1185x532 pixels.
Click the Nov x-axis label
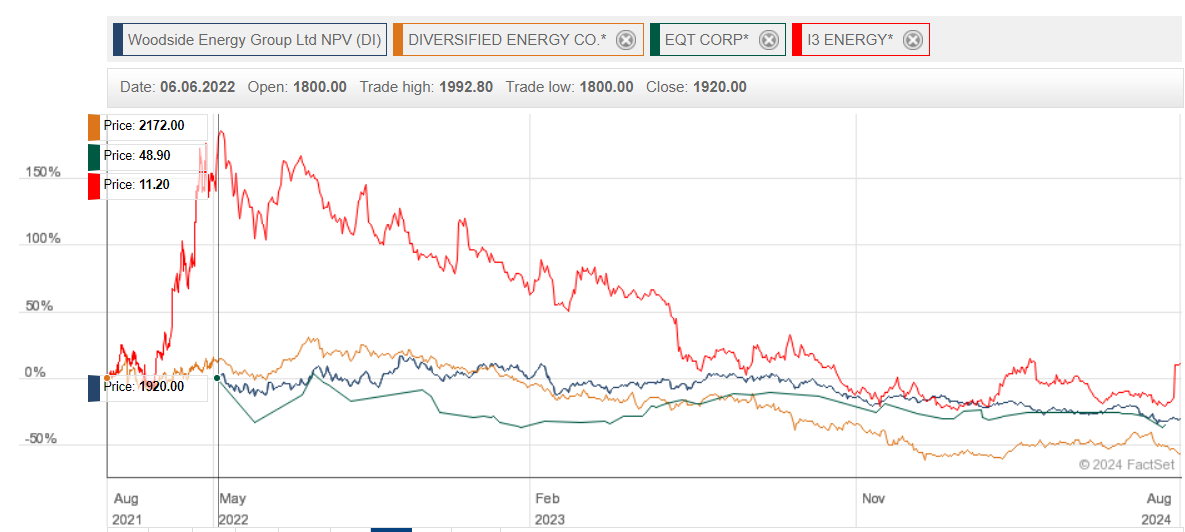point(873,499)
